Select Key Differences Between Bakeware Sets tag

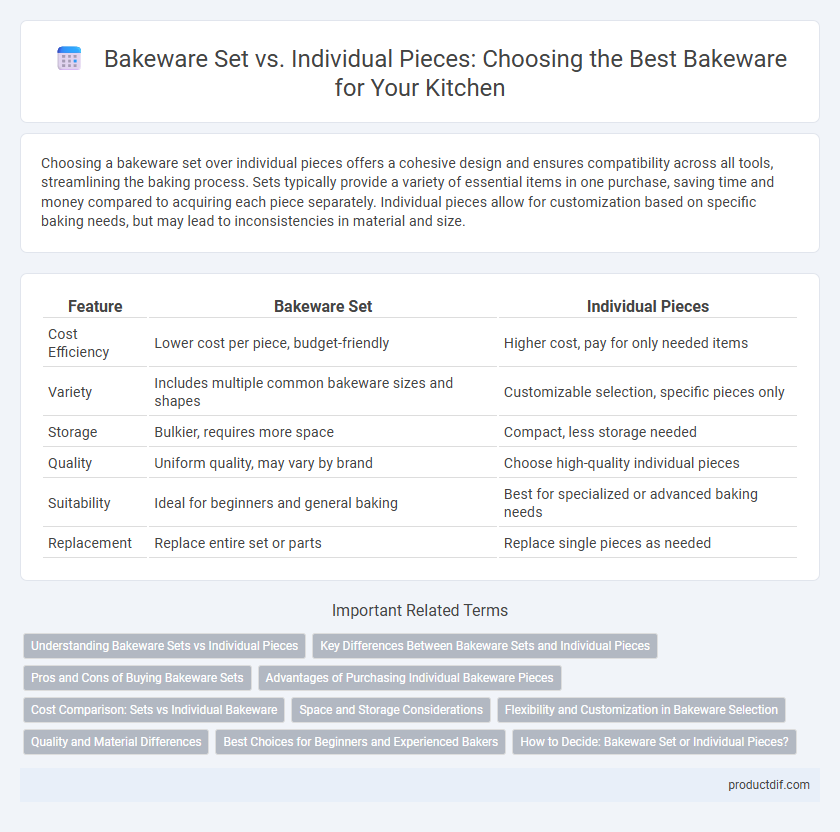pyautogui.click(x=485, y=646)
